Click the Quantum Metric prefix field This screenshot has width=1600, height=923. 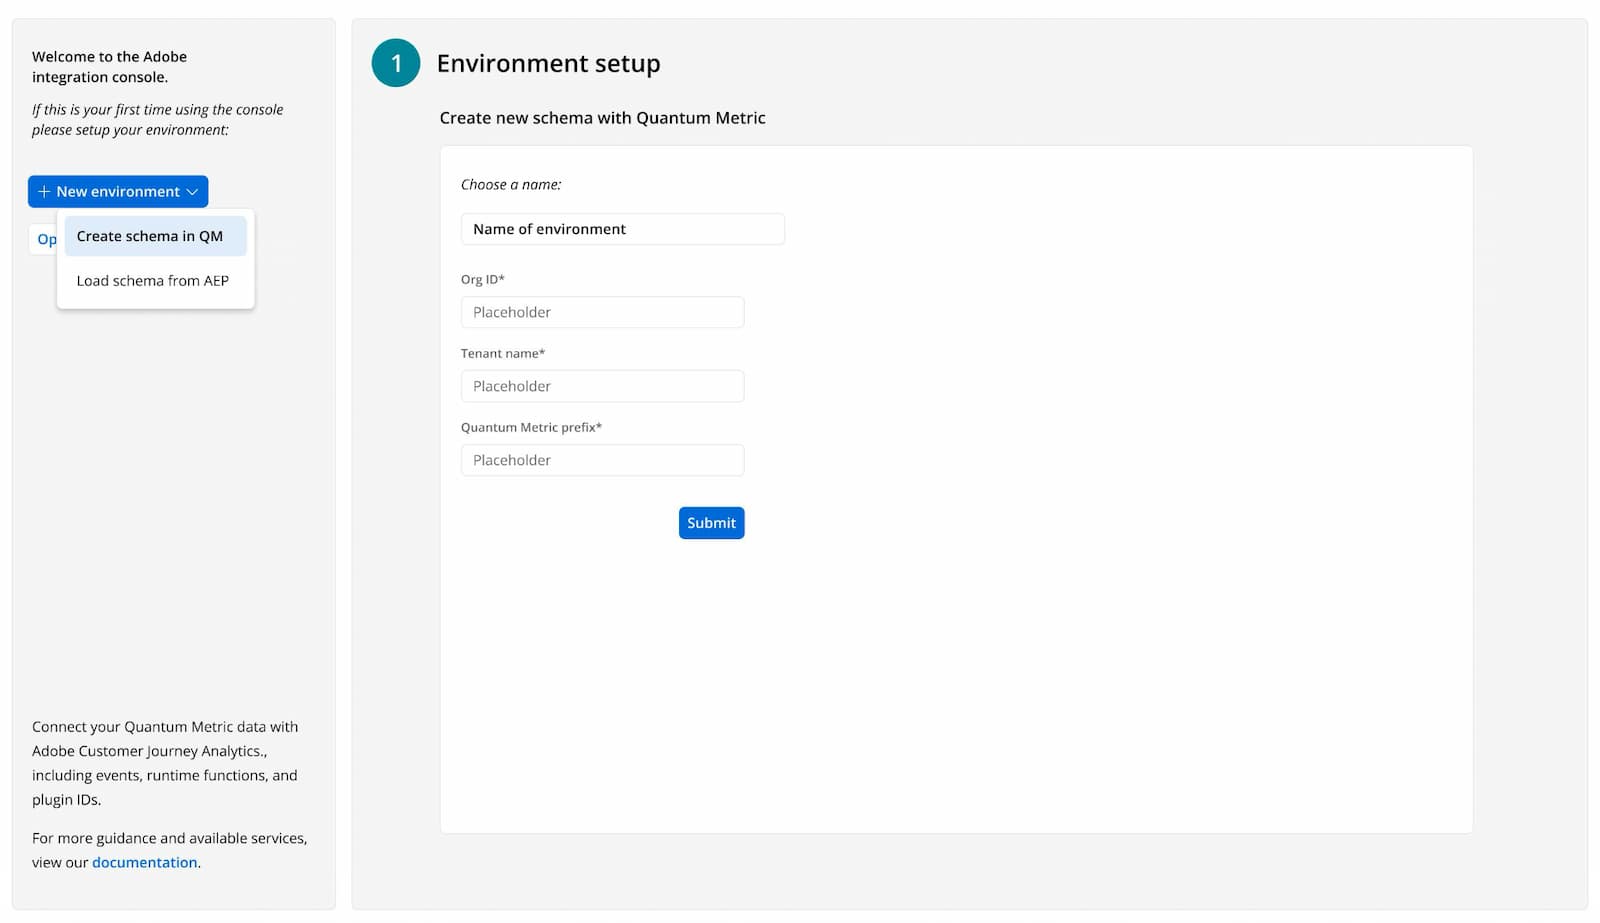[x=602, y=460]
